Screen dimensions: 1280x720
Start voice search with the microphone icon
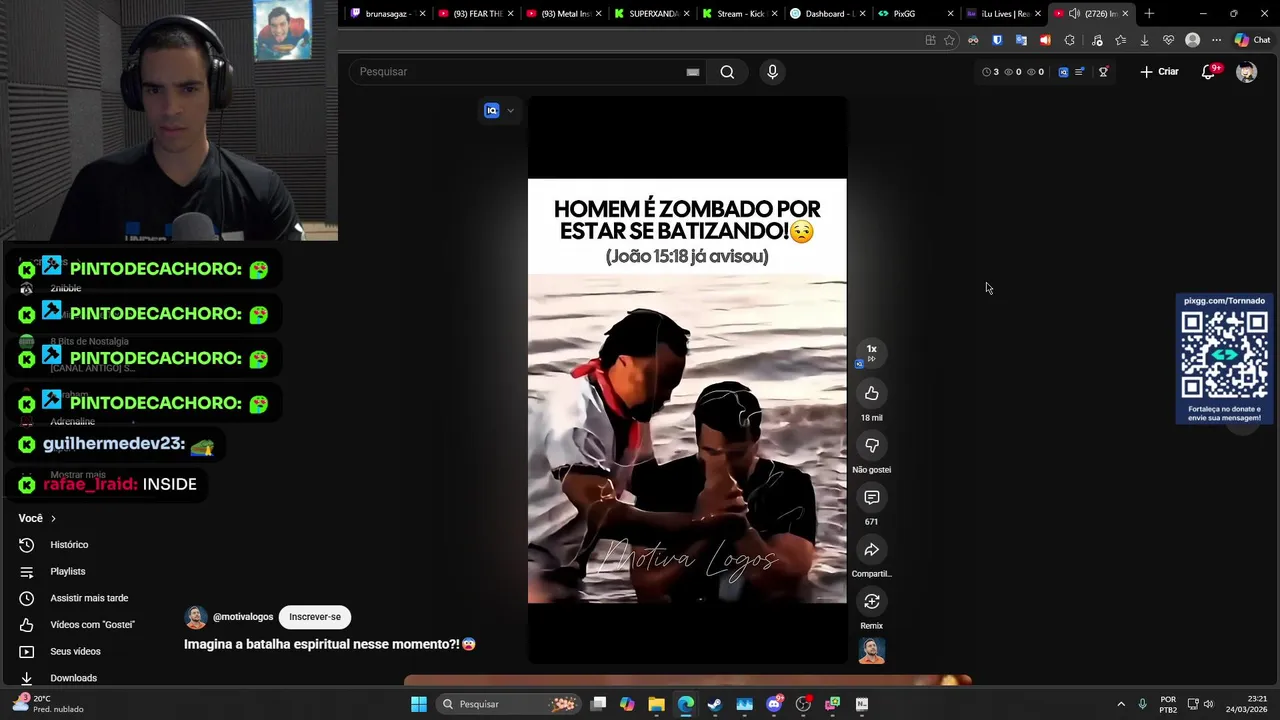(772, 72)
